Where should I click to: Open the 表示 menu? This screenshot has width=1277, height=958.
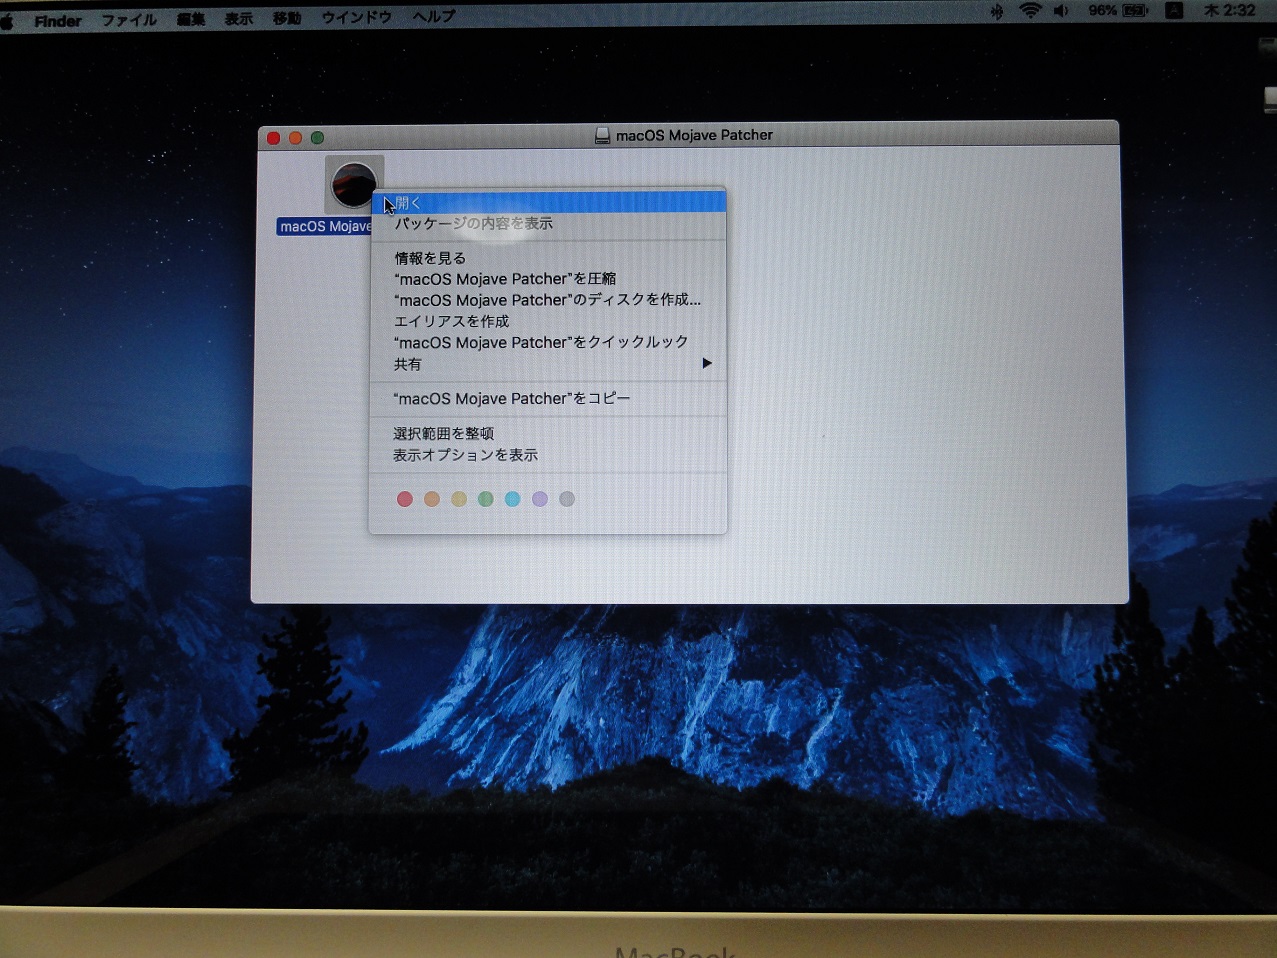238,19
